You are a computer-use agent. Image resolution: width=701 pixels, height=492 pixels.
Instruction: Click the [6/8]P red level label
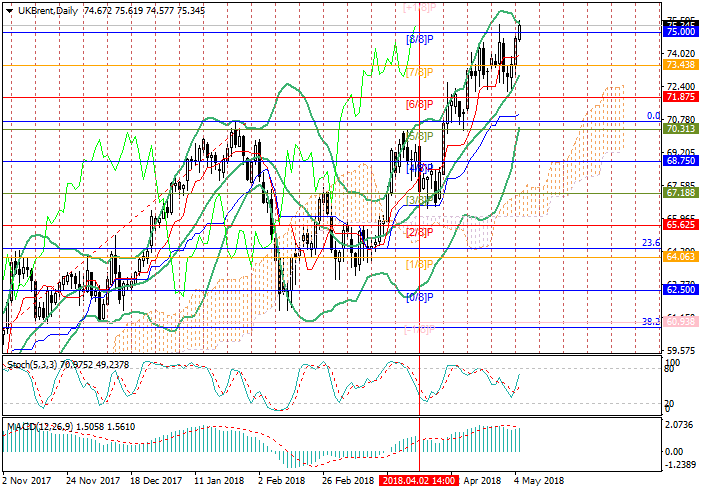tap(419, 104)
